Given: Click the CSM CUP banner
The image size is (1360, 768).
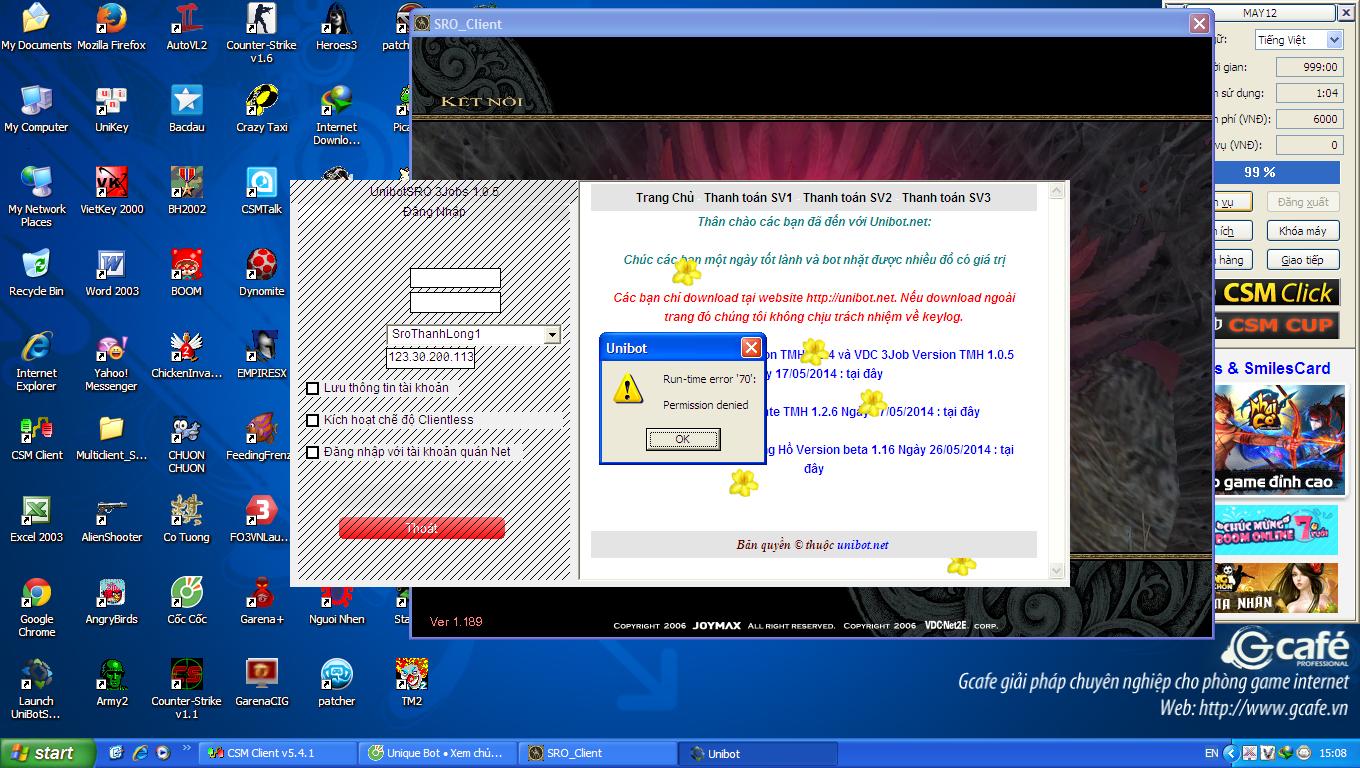Looking at the screenshot, I should click(1275, 325).
